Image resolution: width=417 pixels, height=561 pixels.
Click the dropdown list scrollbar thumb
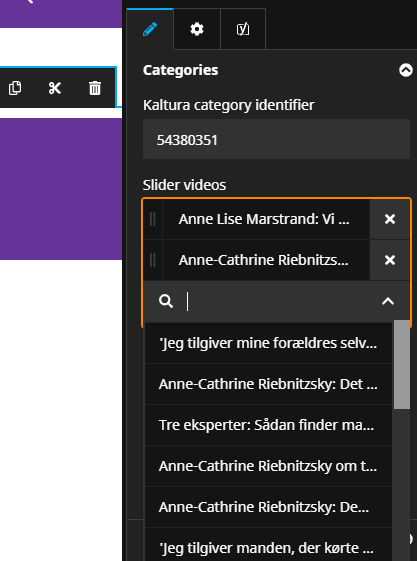(x=402, y=364)
